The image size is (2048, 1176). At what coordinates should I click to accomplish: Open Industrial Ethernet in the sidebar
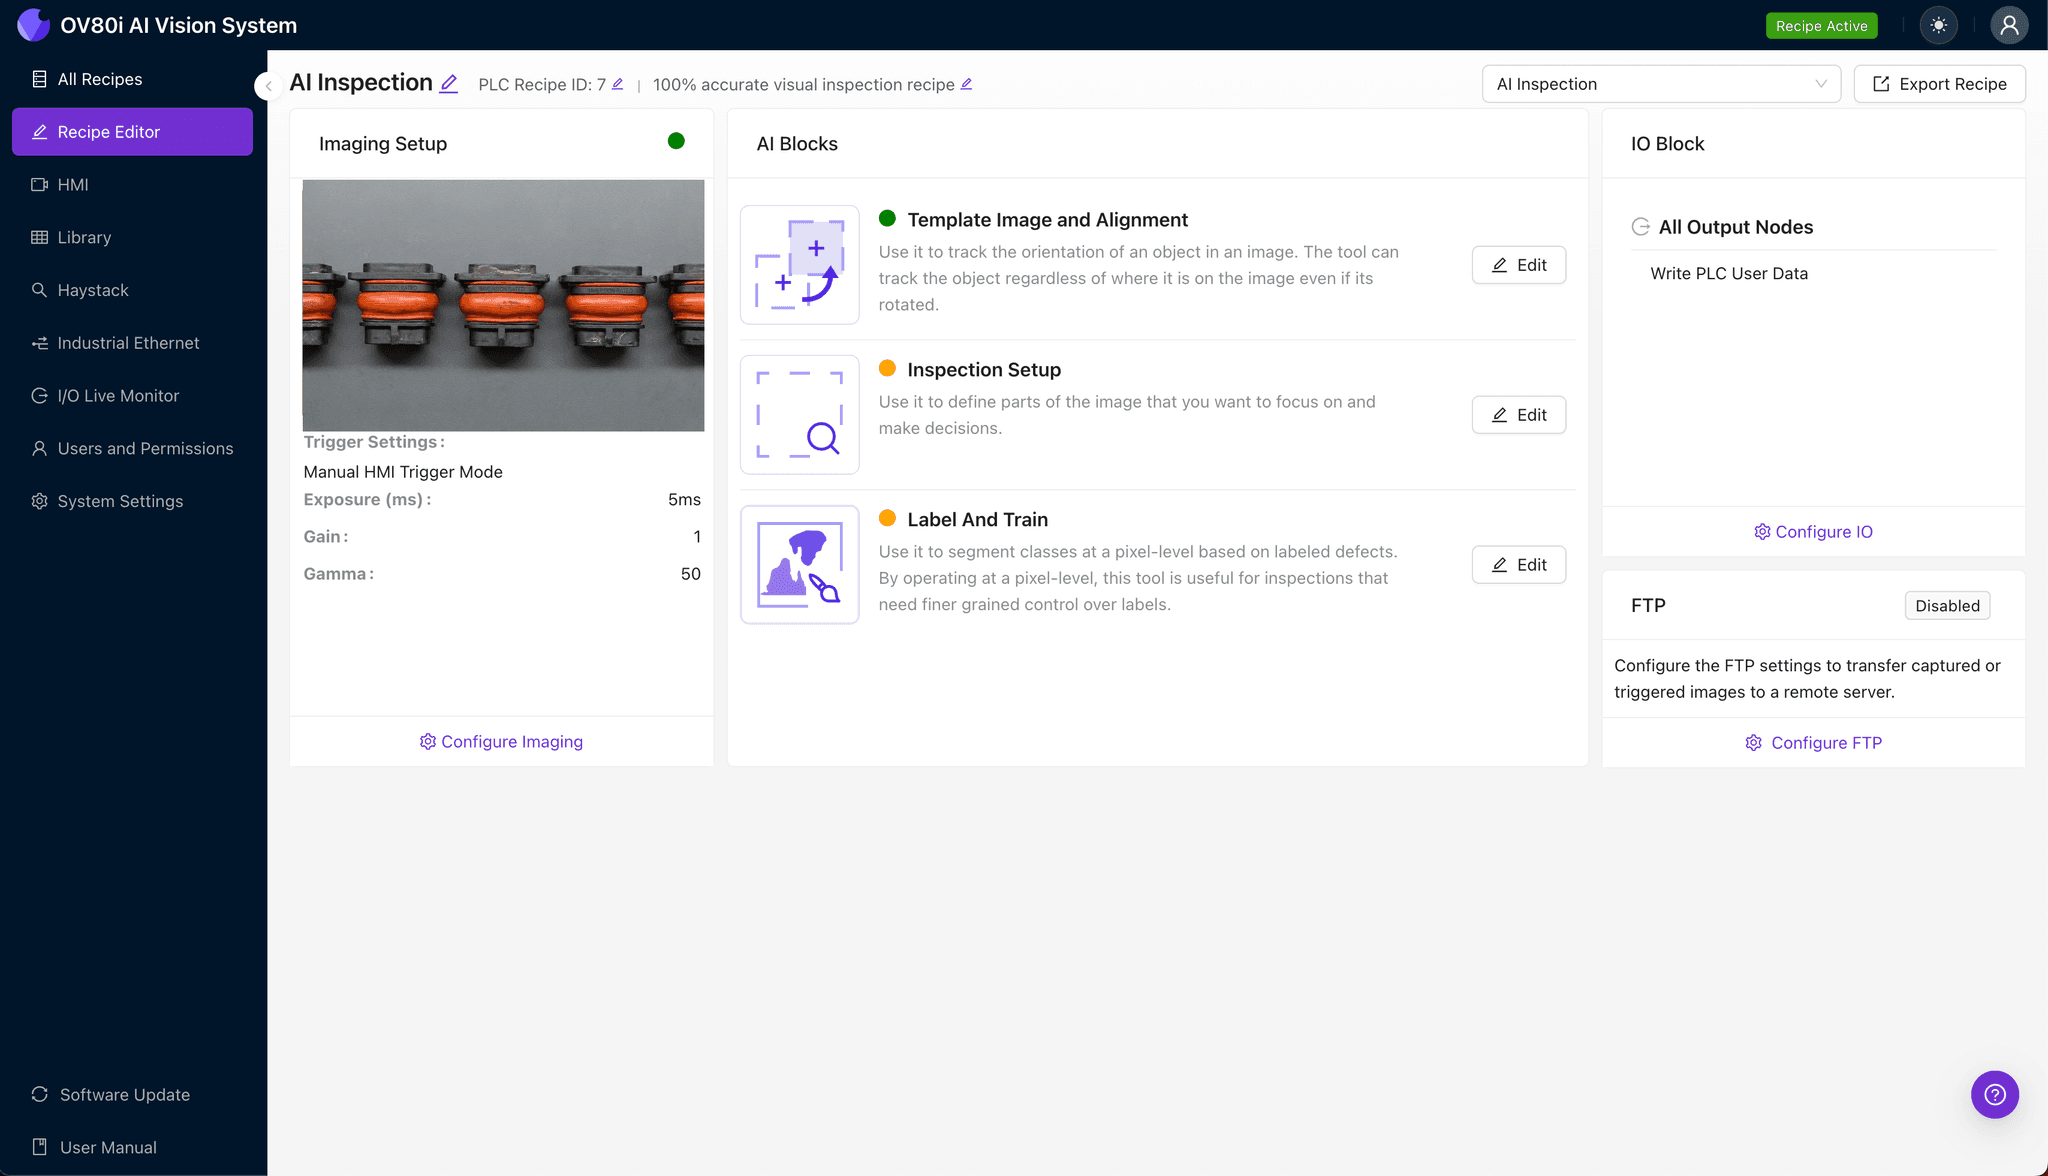pos(128,343)
